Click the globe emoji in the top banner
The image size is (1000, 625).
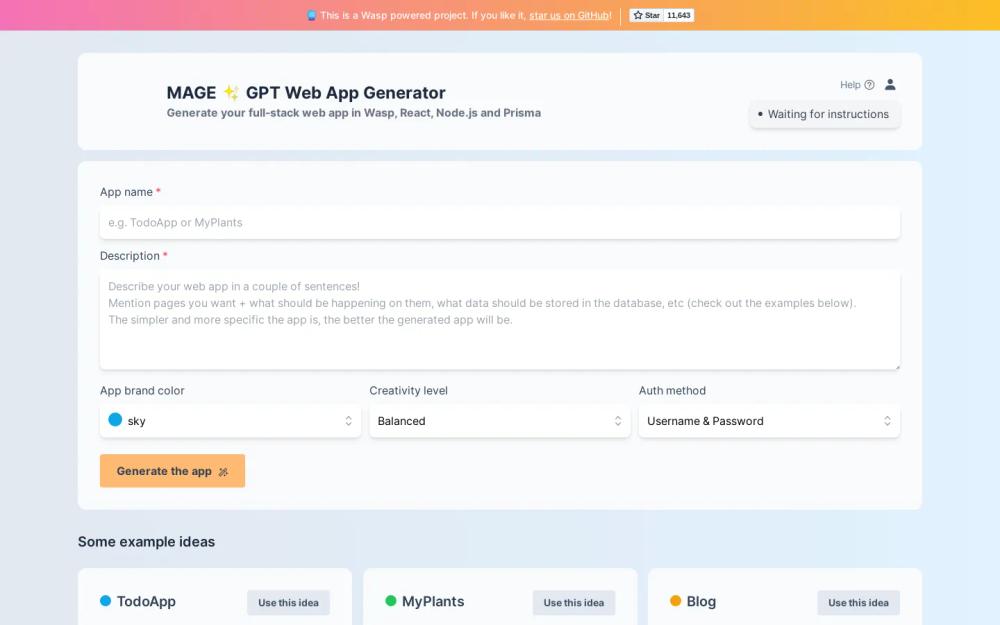(x=311, y=15)
